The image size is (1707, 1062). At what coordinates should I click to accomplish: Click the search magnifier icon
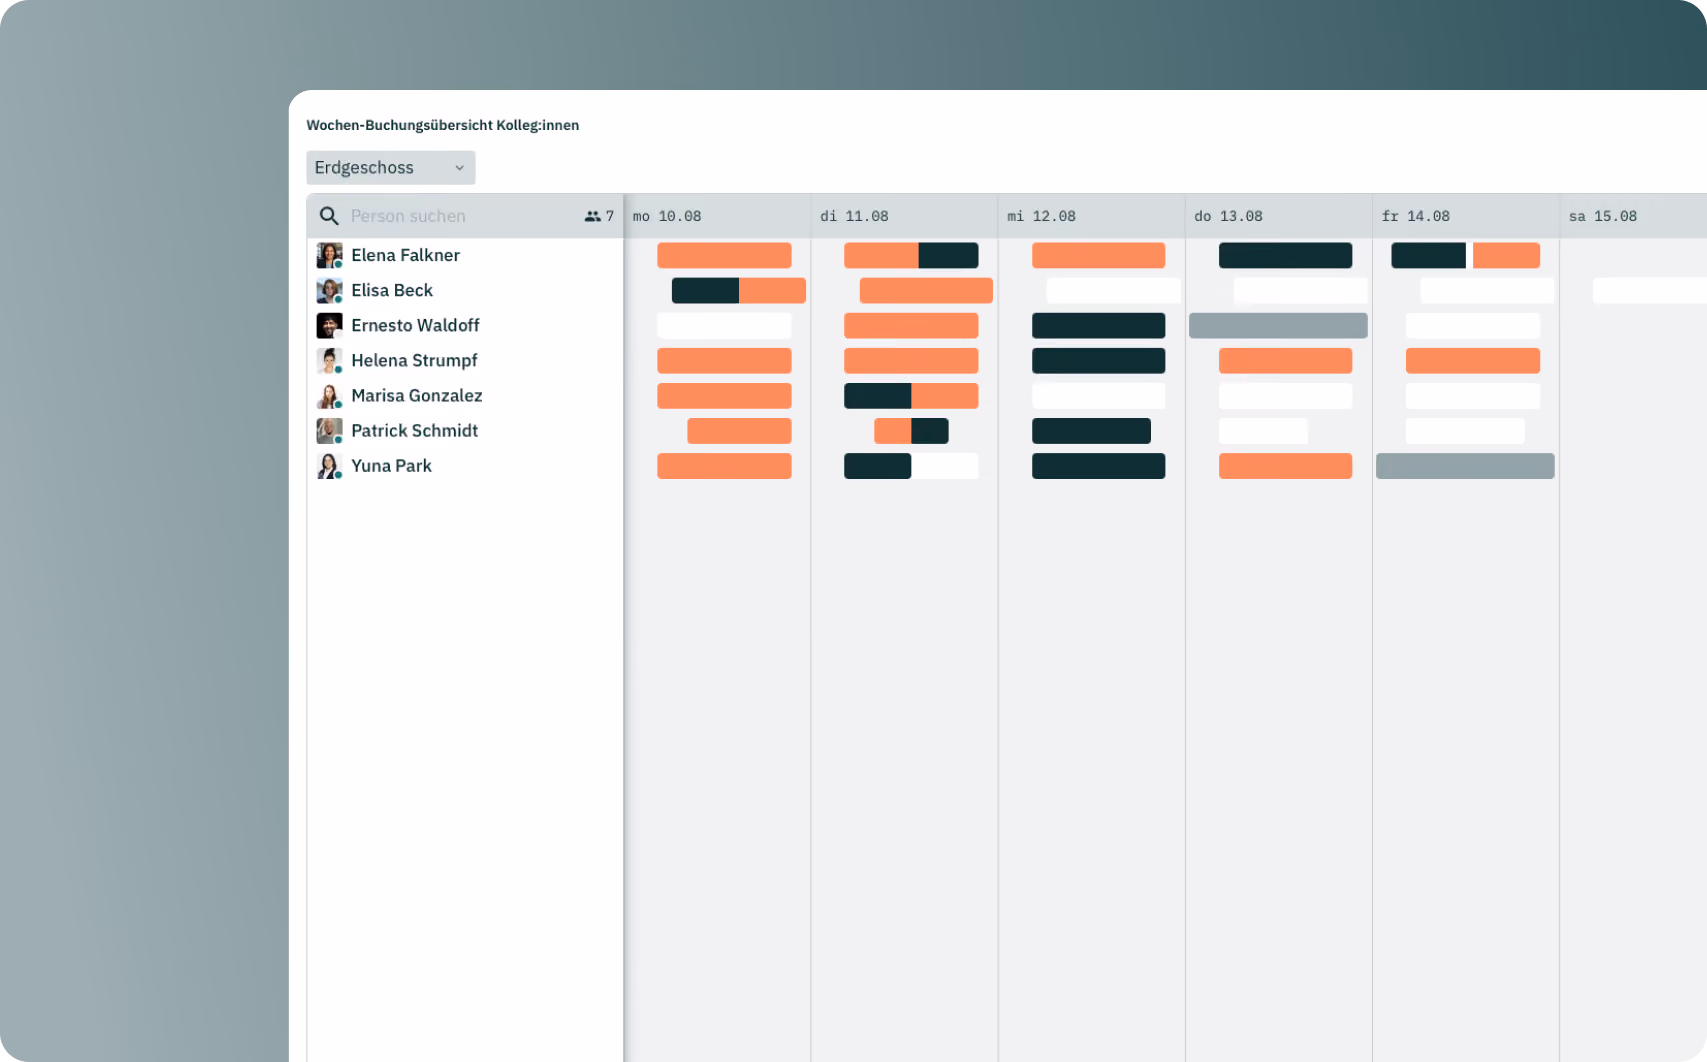point(329,216)
